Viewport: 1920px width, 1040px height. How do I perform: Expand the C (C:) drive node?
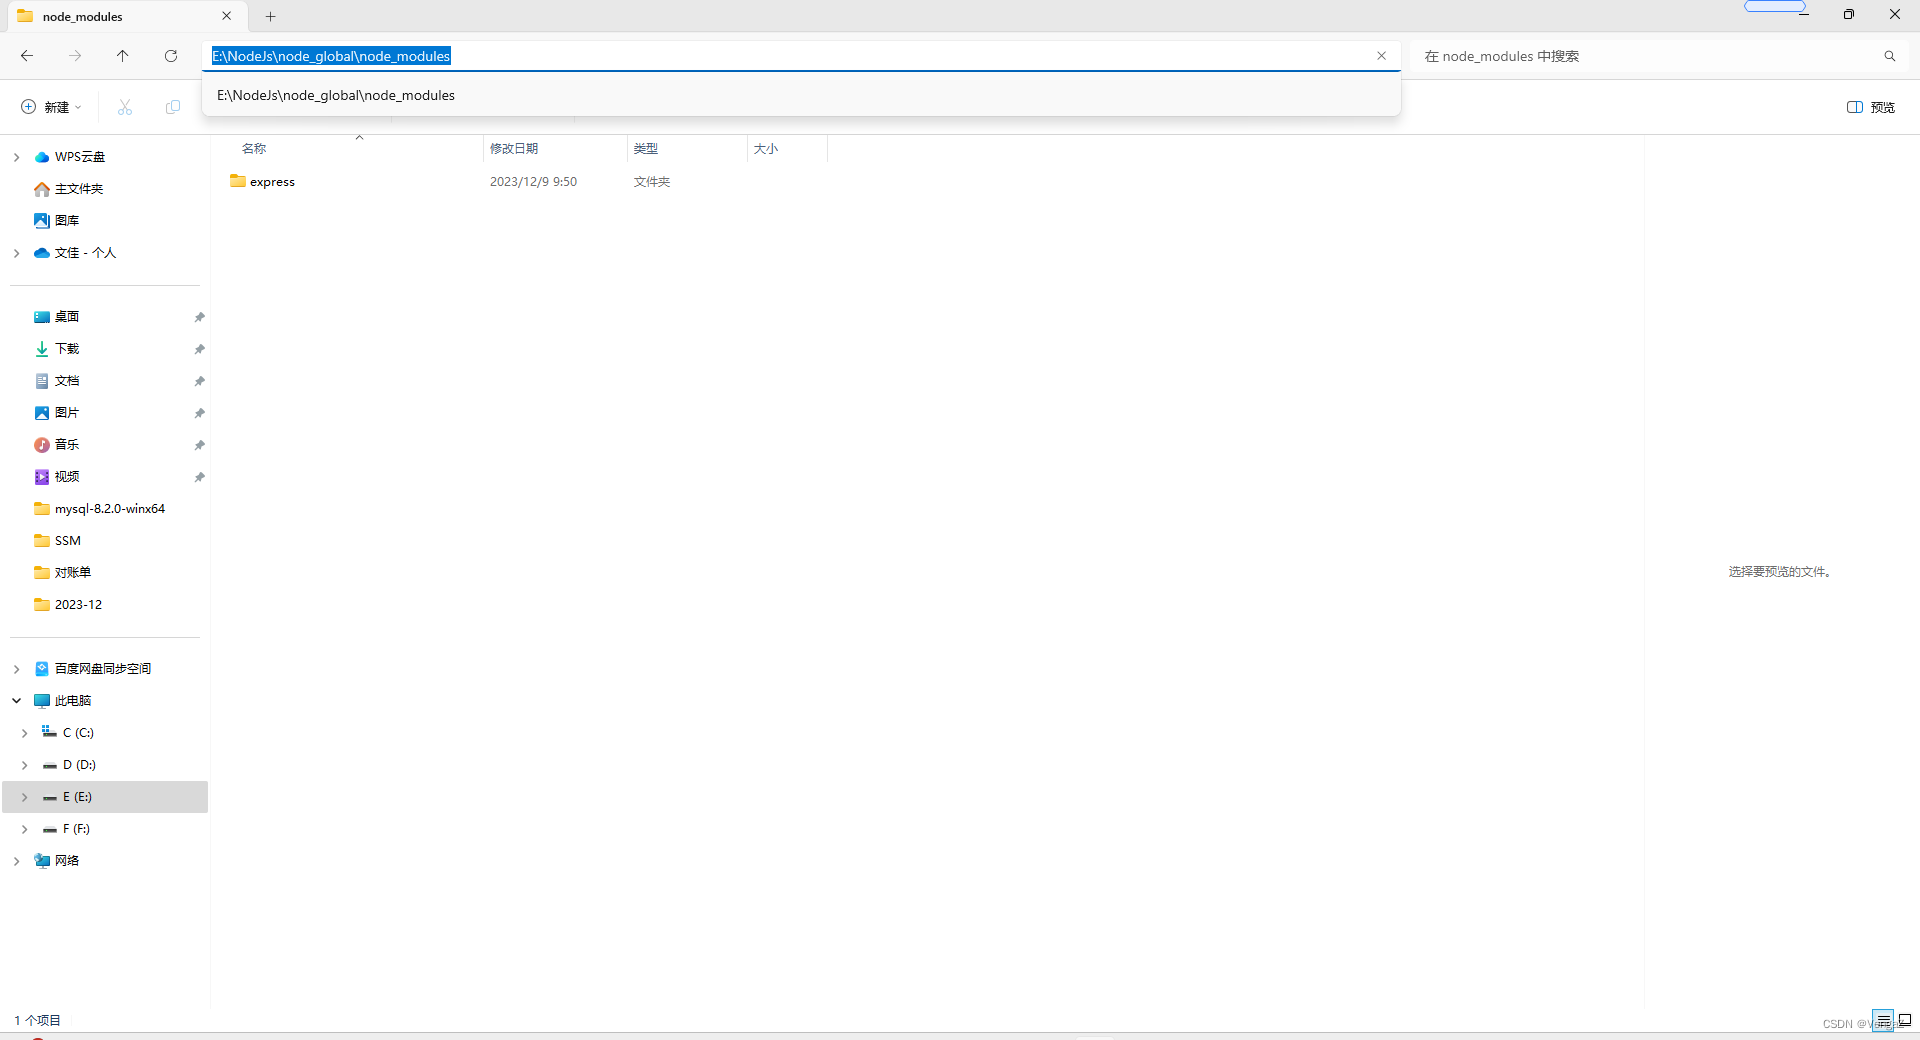coord(24,733)
